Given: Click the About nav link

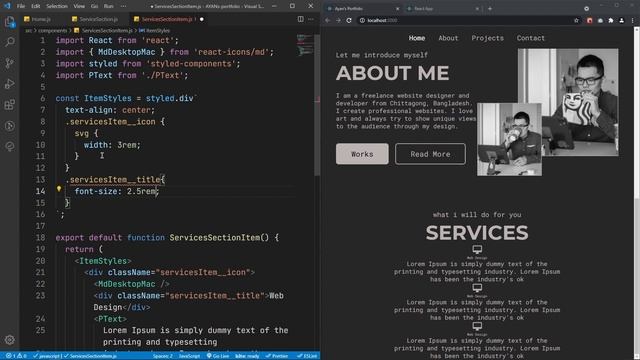Looking at the screenshot, I should (x=448, y=38).
